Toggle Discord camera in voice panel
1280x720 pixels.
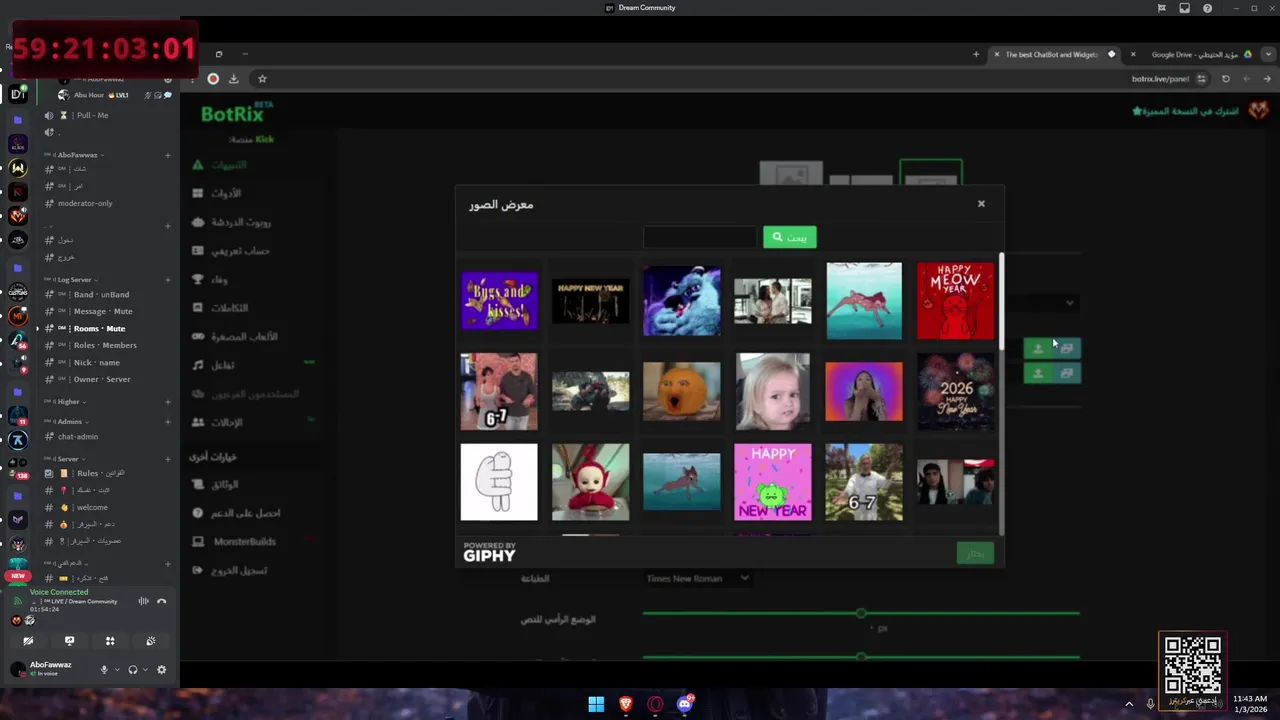pyautogui.click(x=28, y=641)
